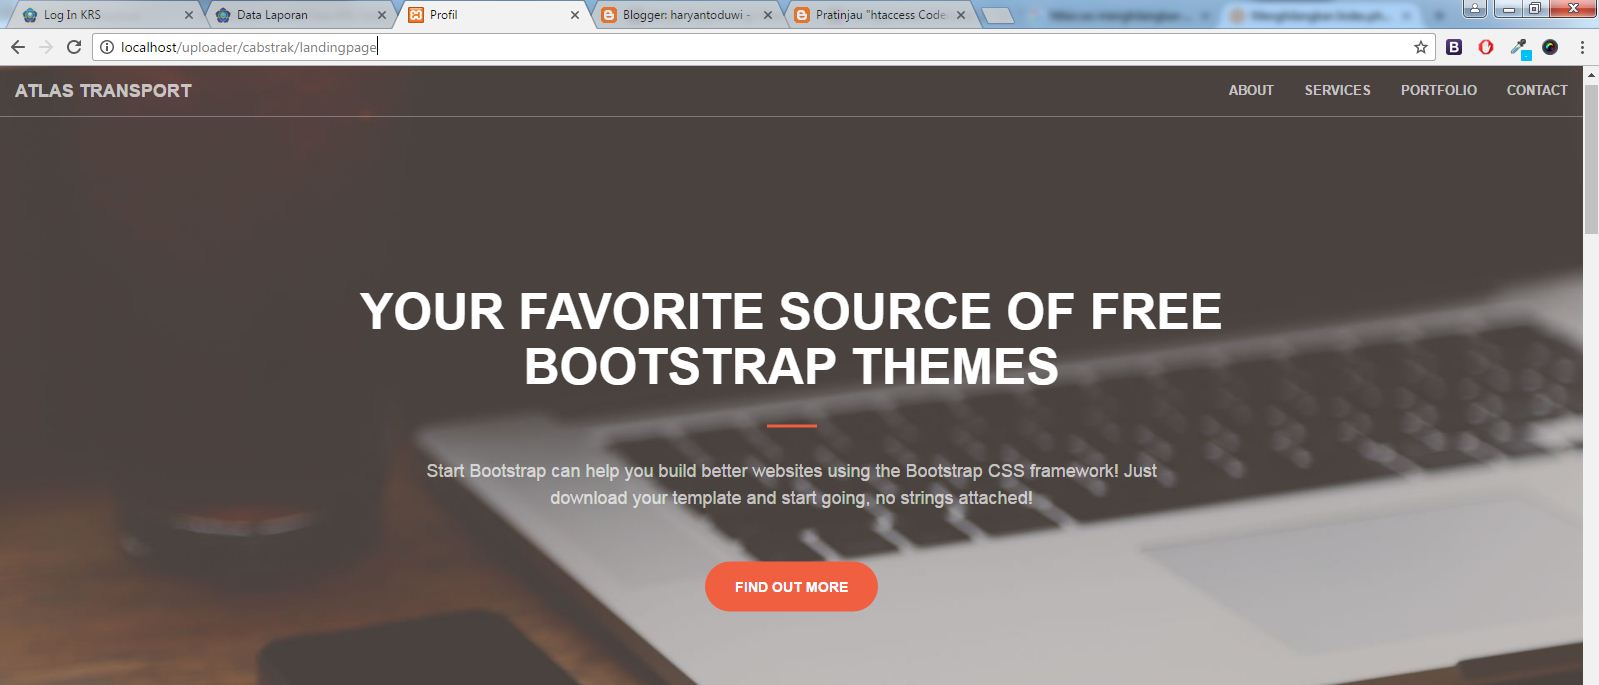This screenshot has height=685, width=1599.
Task: Go to the ABOUT section link
Action: click(1251, 90)
